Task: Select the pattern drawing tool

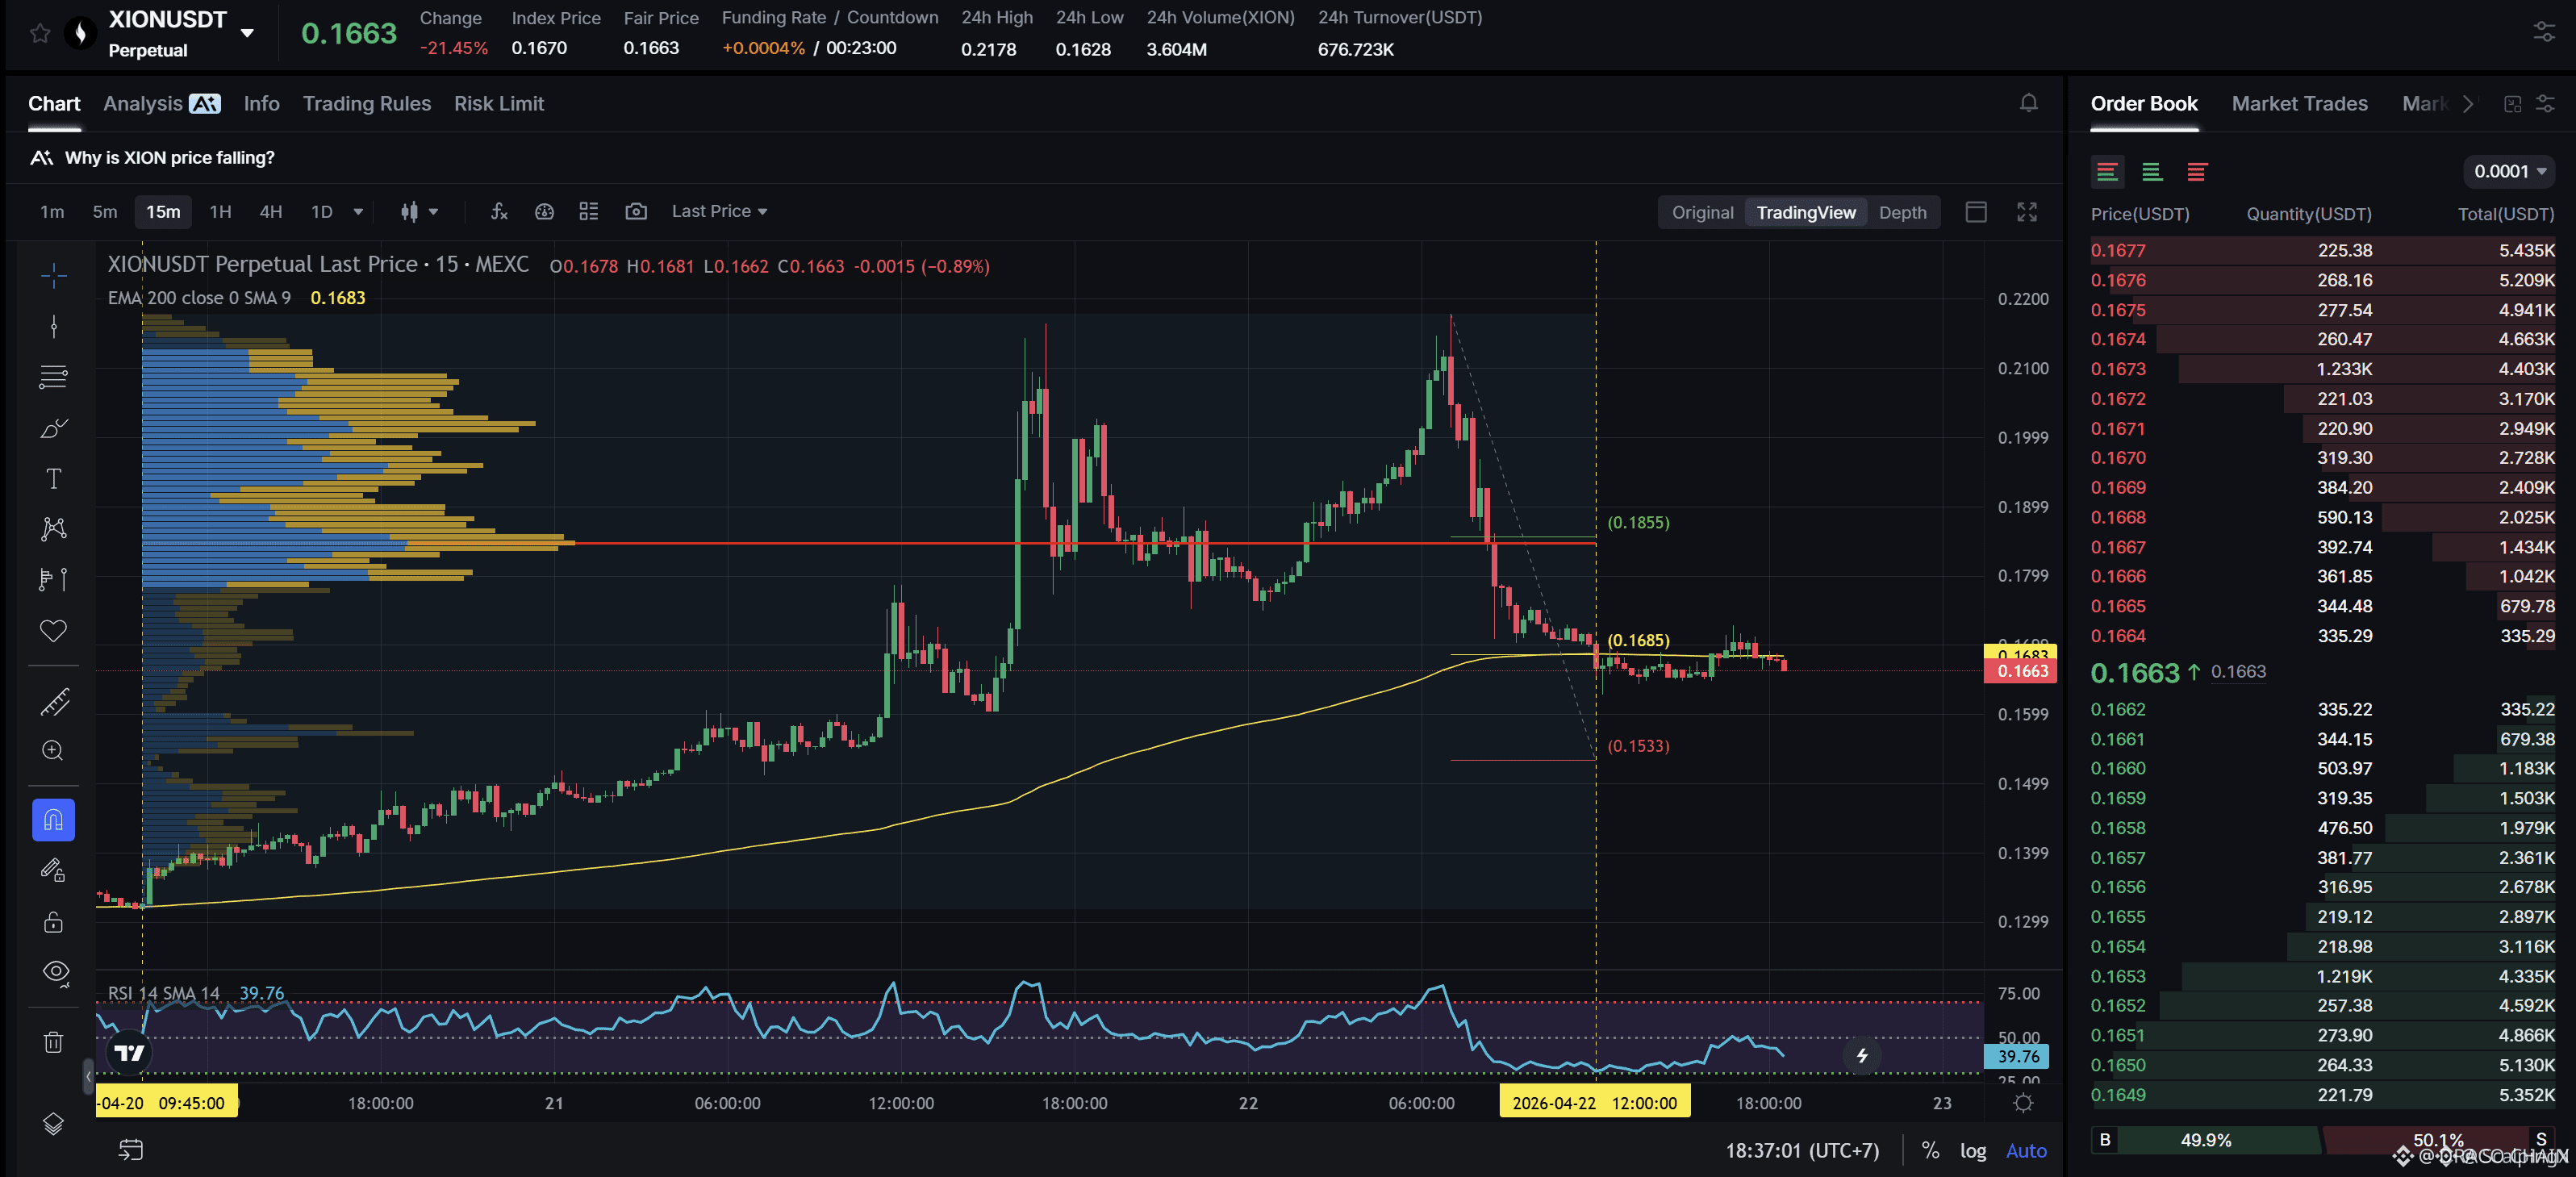Action: pyautogui.click(x=54, y=529)
